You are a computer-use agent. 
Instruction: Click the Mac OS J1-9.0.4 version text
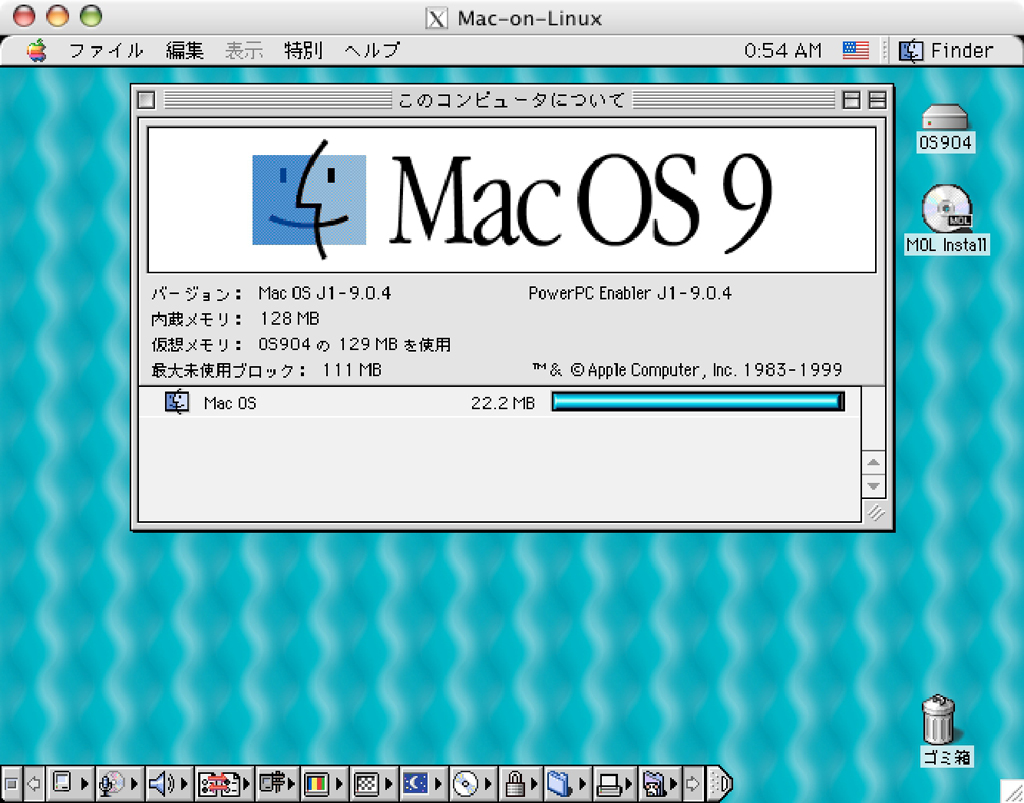point(325,293)
